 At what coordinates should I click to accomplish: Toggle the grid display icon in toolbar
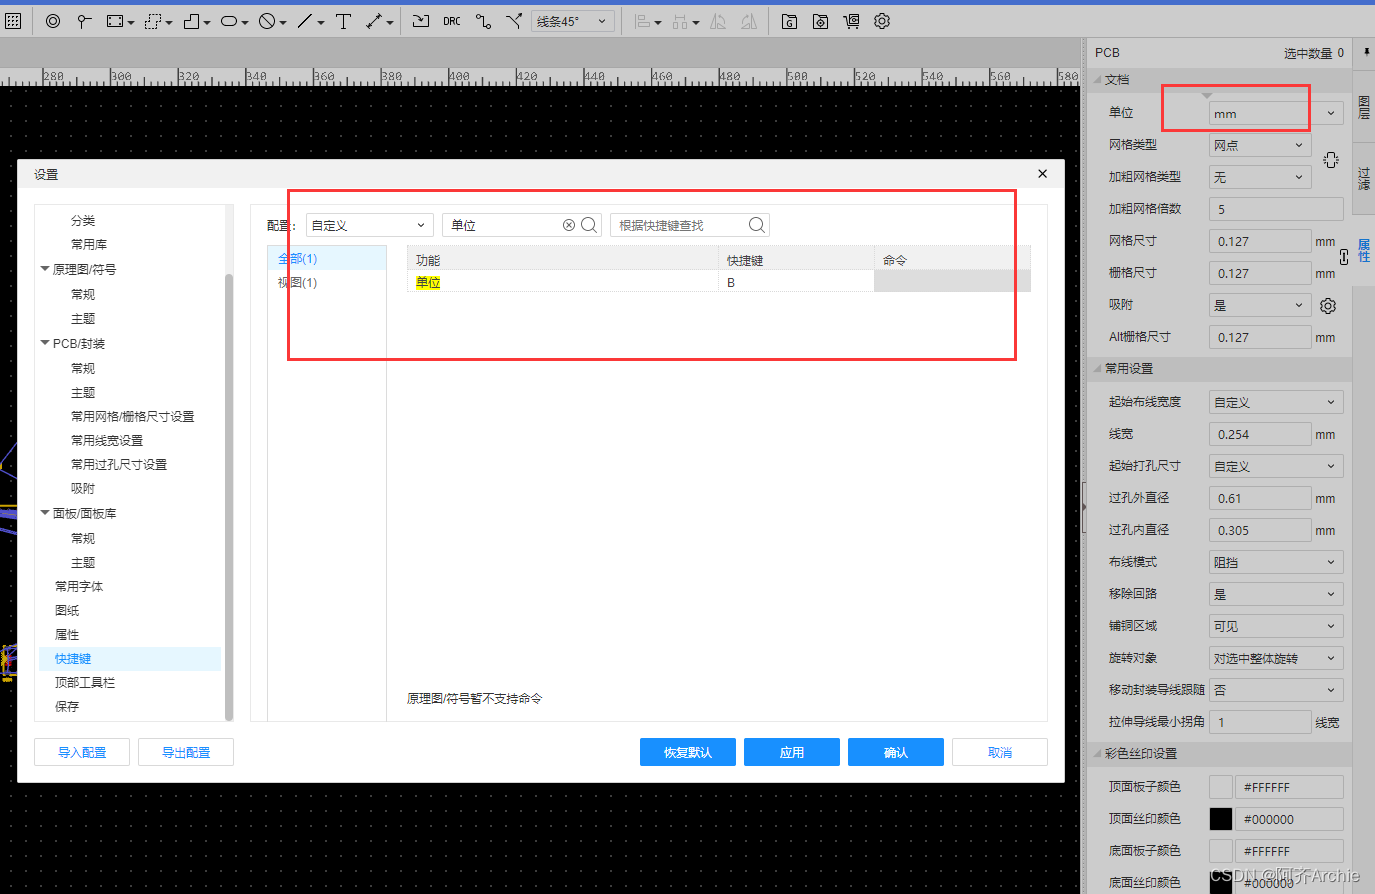tap(13, 21)
